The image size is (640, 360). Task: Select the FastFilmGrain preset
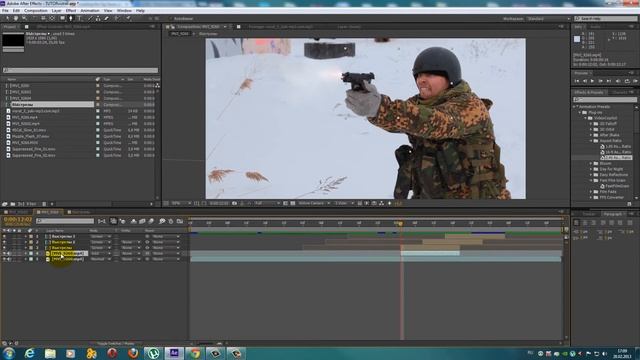coord(617,186)
